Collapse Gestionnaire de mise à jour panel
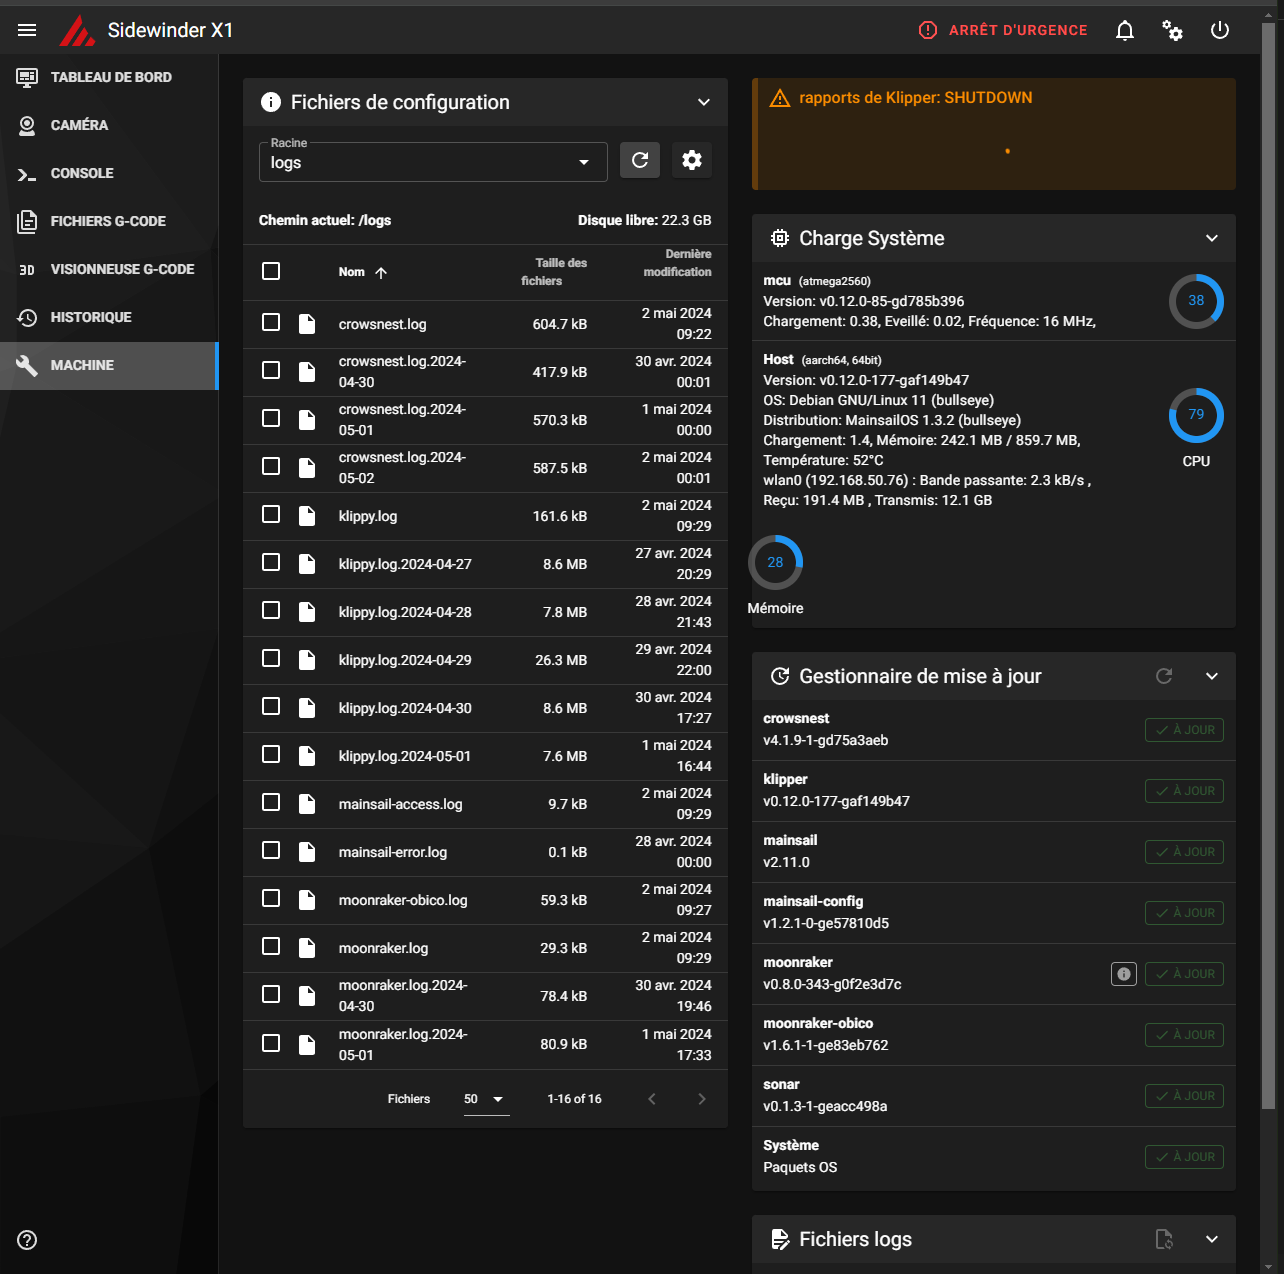 coord(1212,676)
